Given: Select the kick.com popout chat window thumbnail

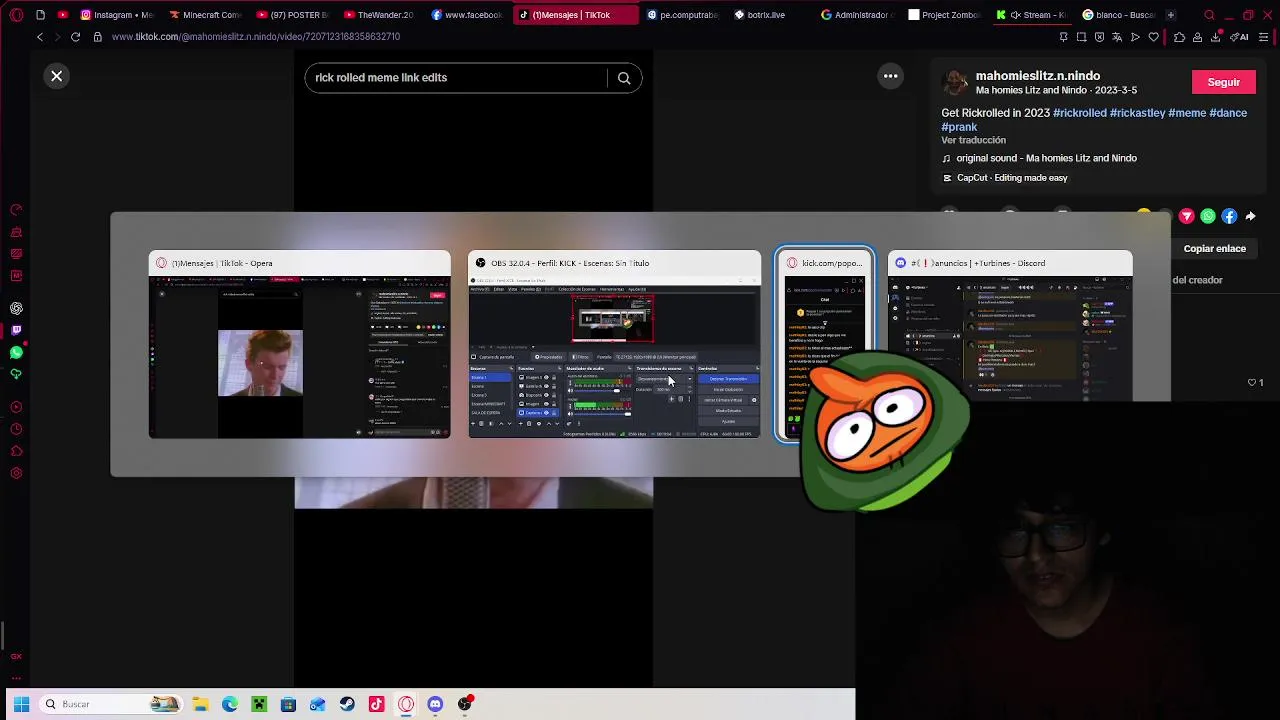Looking at the screenshot, I should [x=824, y=345].
